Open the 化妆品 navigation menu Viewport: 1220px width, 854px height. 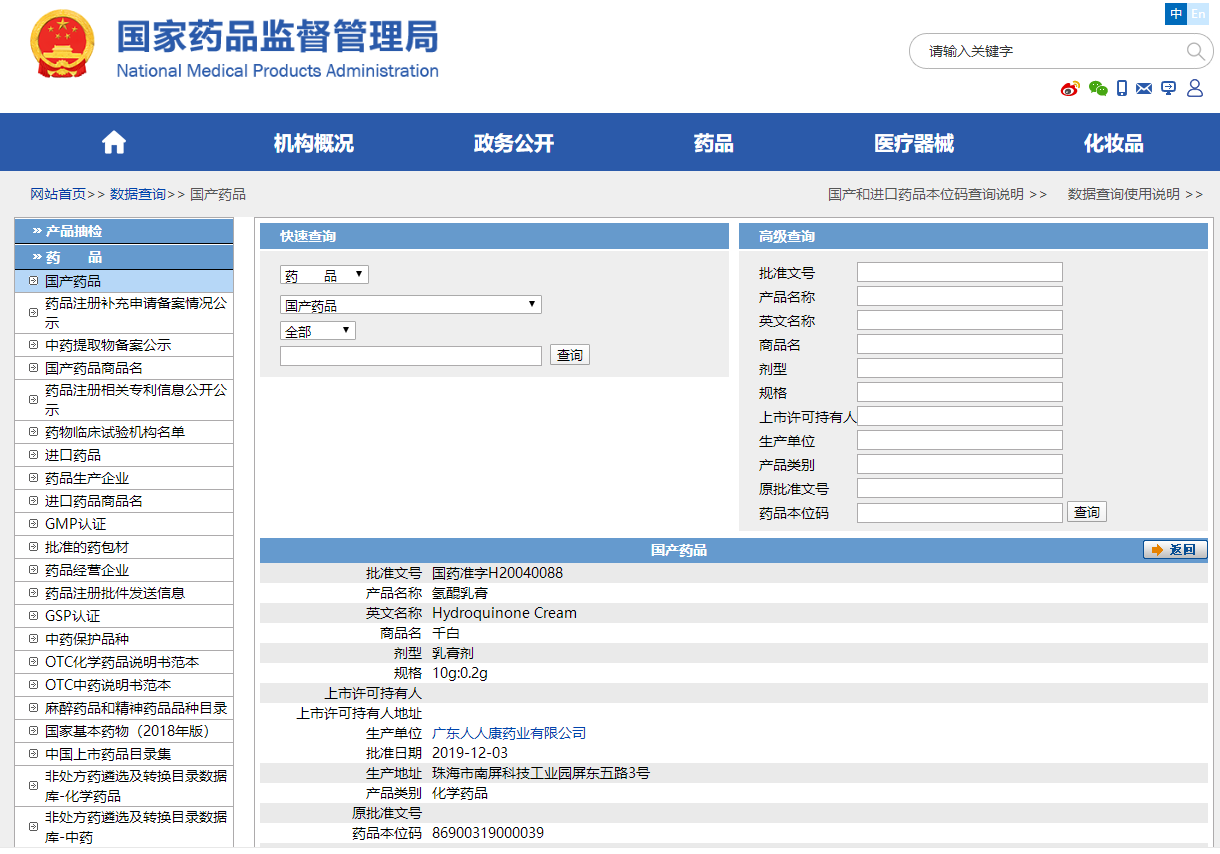[x=1113, y=143]
